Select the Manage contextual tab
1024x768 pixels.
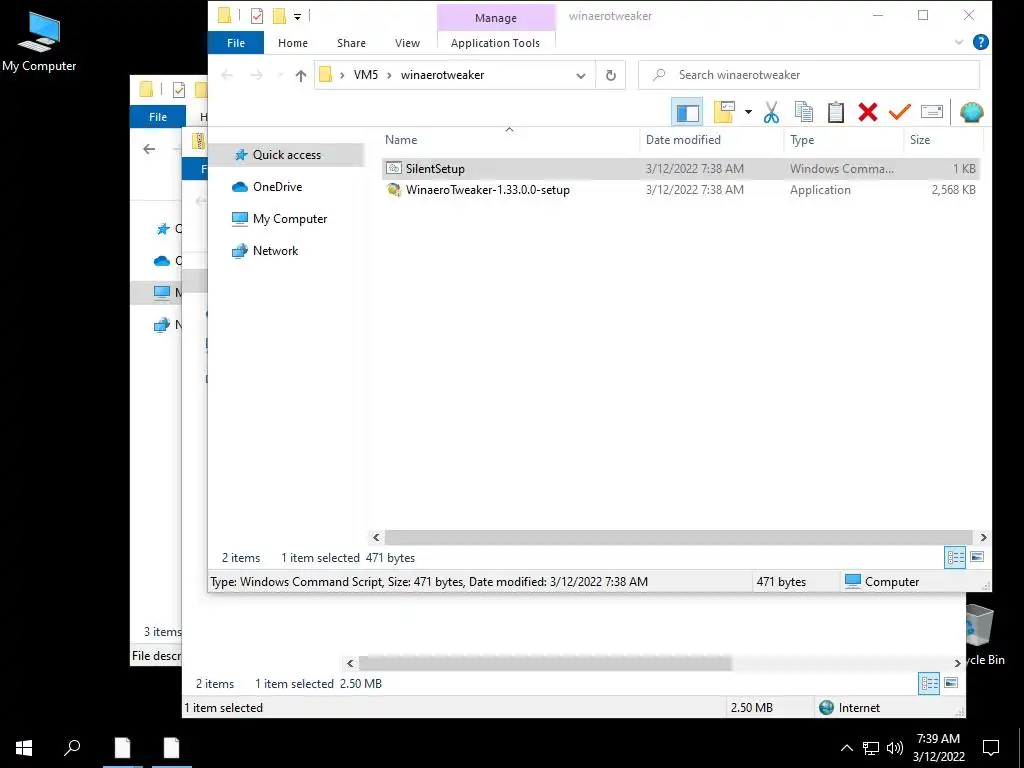coord(496,18)
